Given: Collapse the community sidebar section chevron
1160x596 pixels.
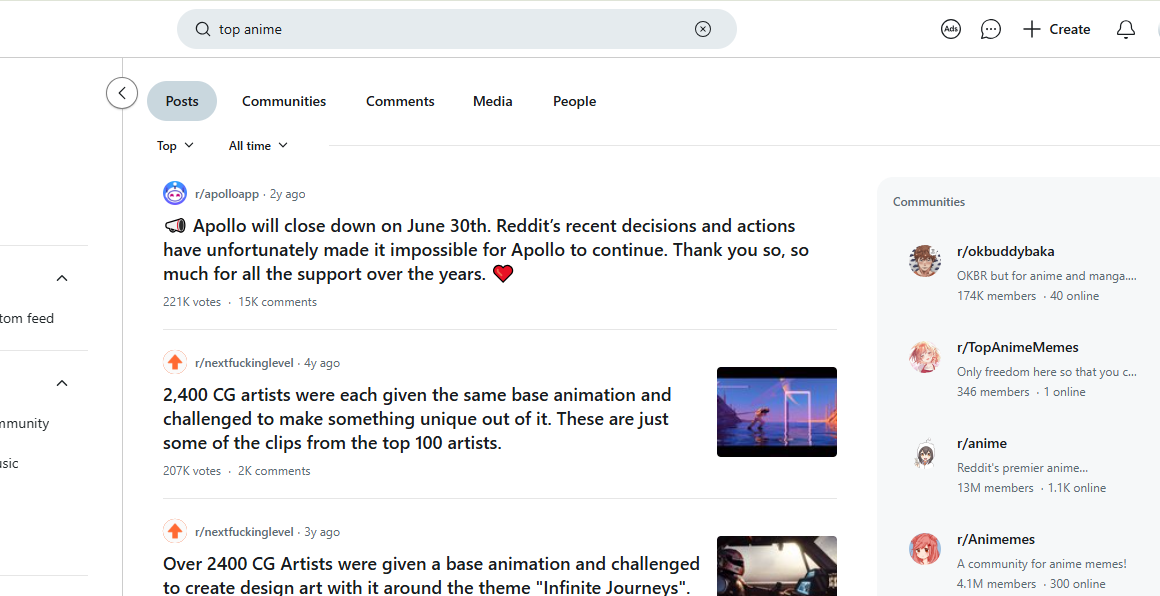Looking at the screenshot, I should click(61, 382).
